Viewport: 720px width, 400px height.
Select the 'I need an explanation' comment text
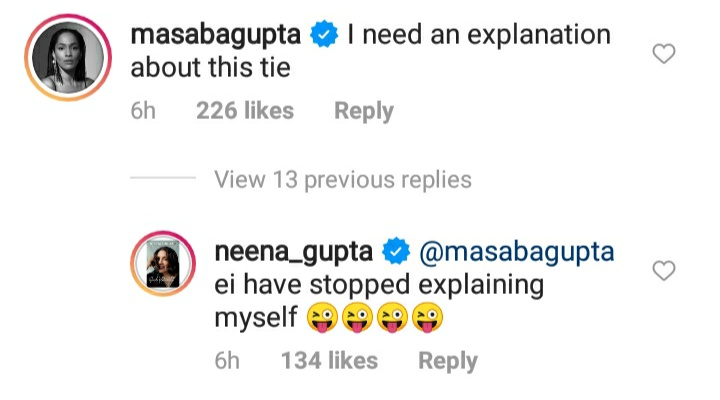[x=478, y=36]
